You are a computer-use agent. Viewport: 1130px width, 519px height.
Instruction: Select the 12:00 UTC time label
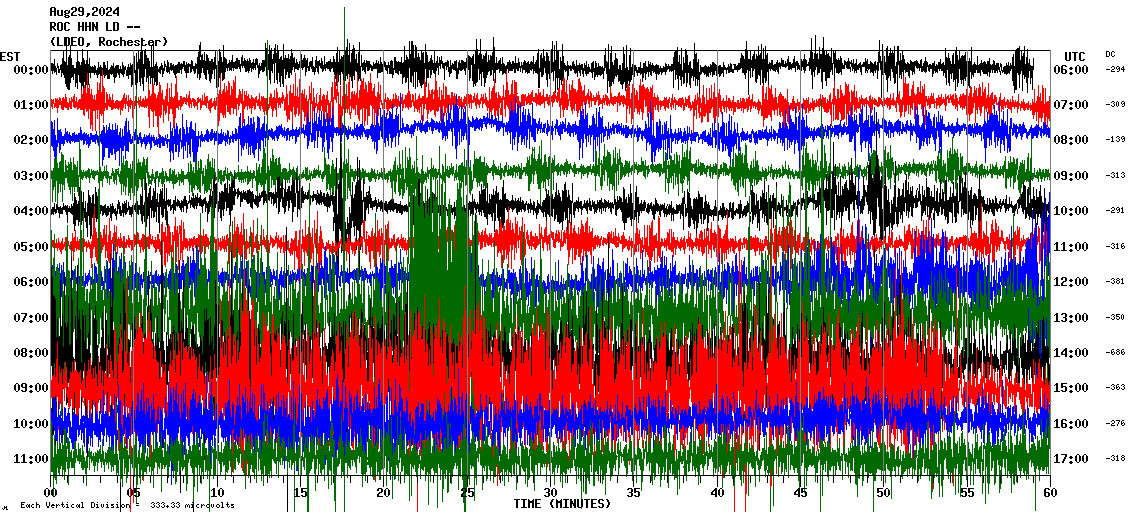(x=1074, y=282)
